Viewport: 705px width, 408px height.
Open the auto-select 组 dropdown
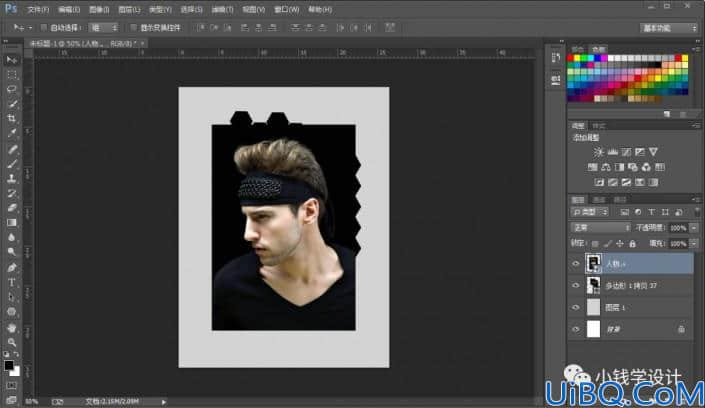(x=103, y=28)
